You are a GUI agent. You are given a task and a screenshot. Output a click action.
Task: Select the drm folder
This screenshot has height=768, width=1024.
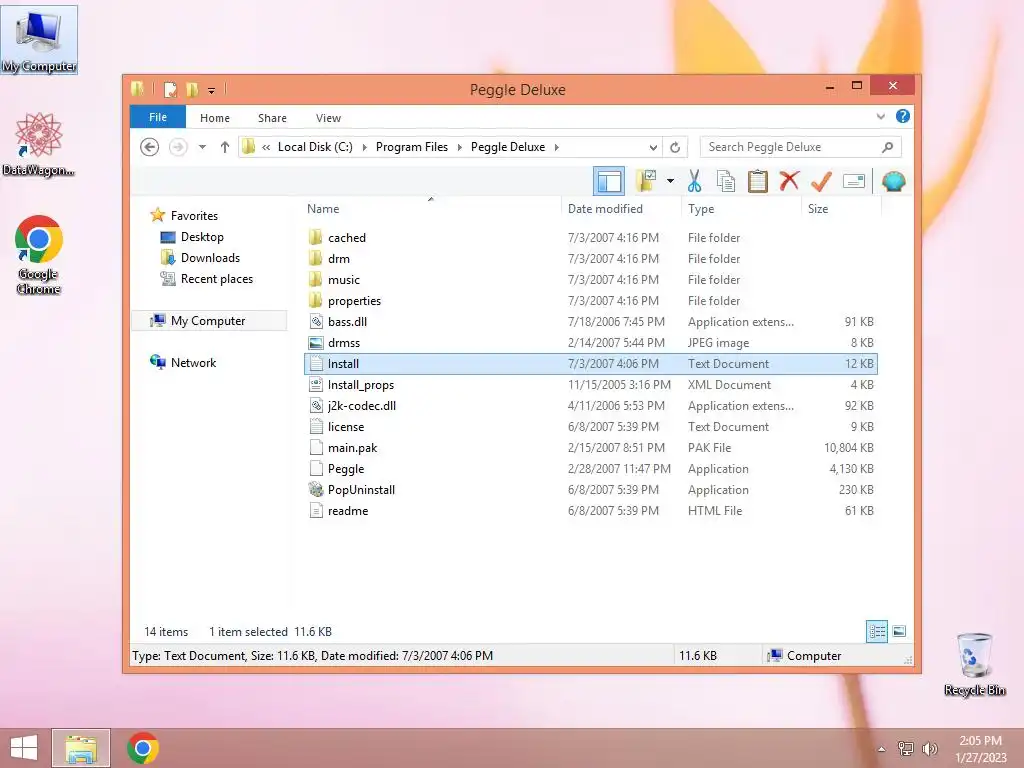[x=590, y=259]
